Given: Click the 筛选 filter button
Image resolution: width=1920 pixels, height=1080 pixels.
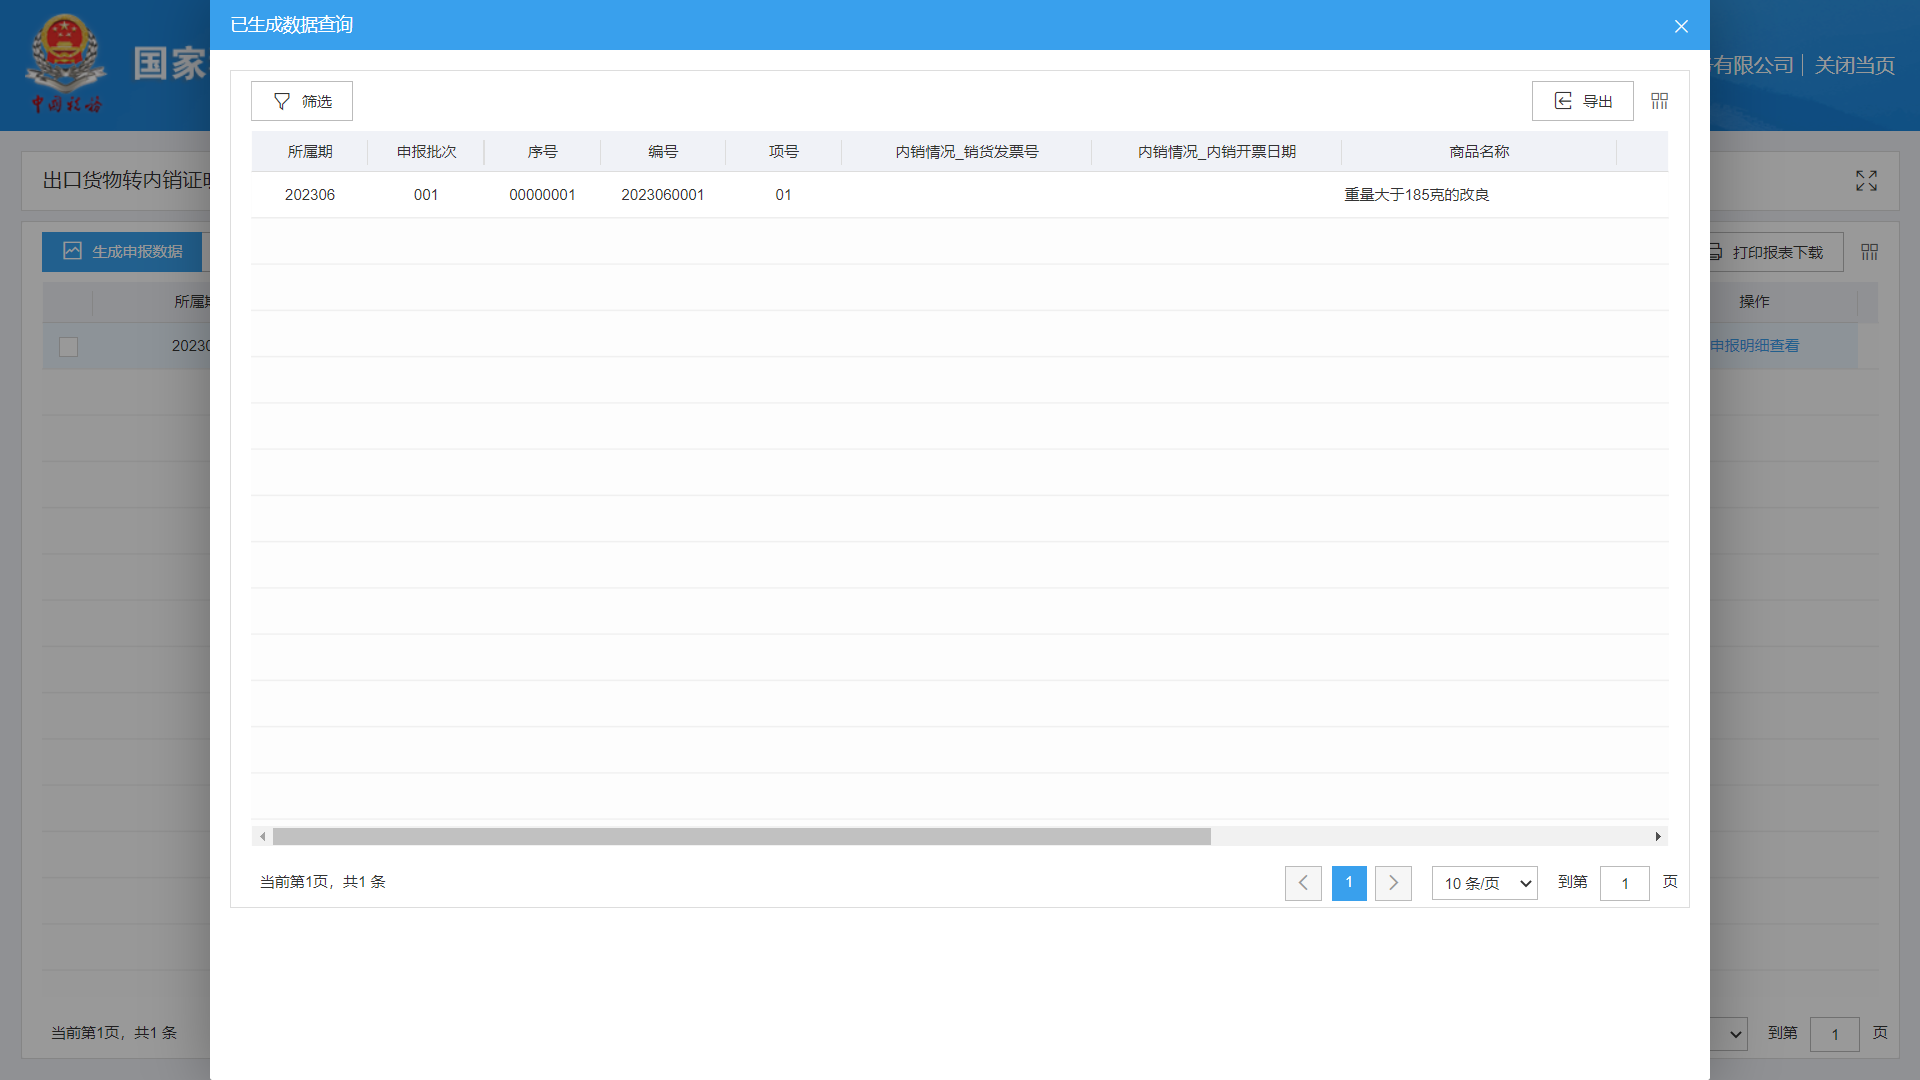Looking at the screenshot, I should pos(301,101).
